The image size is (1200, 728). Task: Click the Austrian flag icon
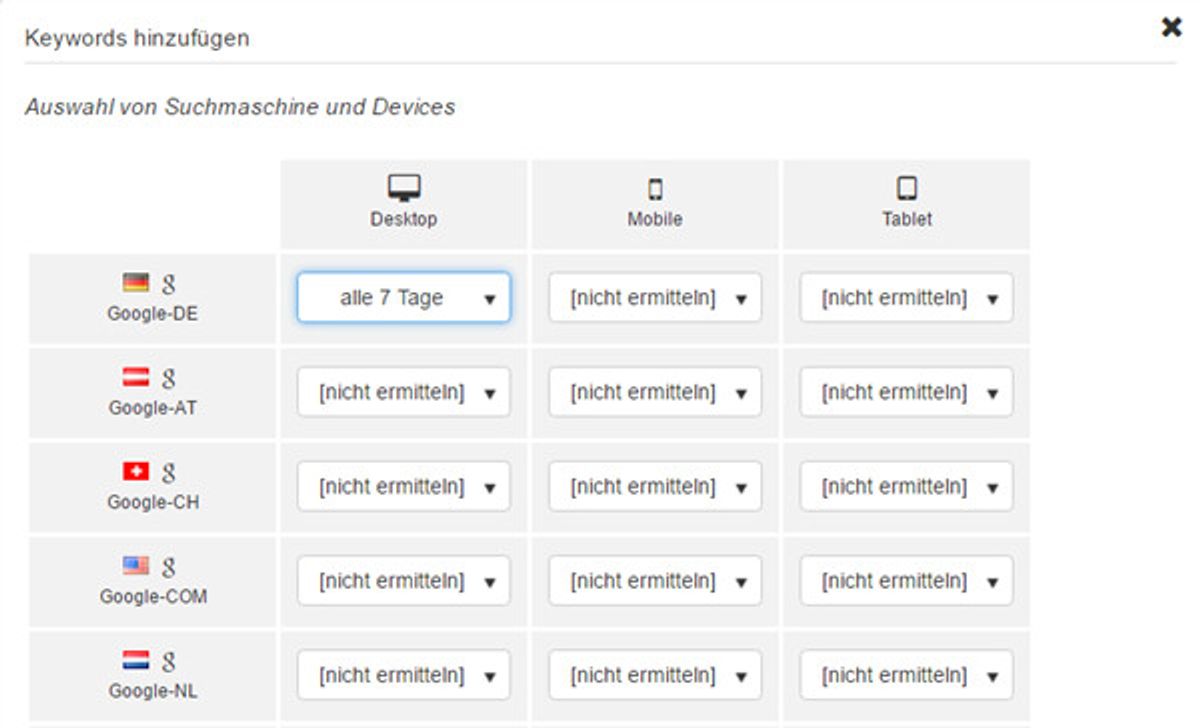[136, 377]
